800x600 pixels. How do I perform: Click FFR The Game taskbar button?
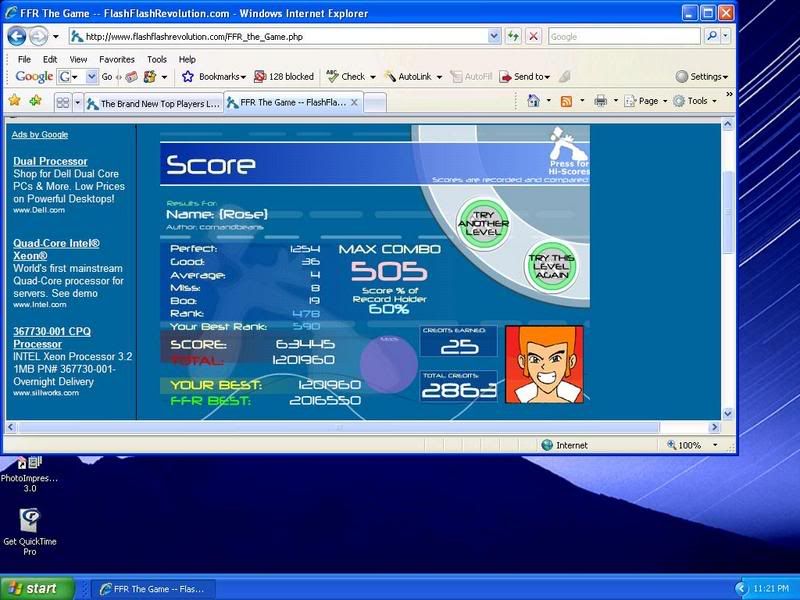[x=153, y=589]
